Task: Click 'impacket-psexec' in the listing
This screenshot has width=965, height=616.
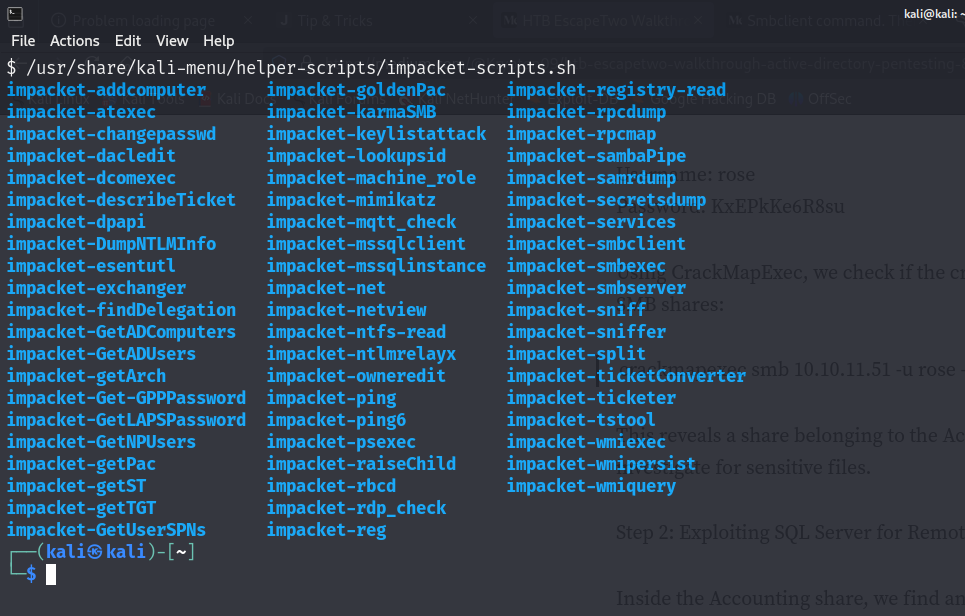Action: point(341,442)
